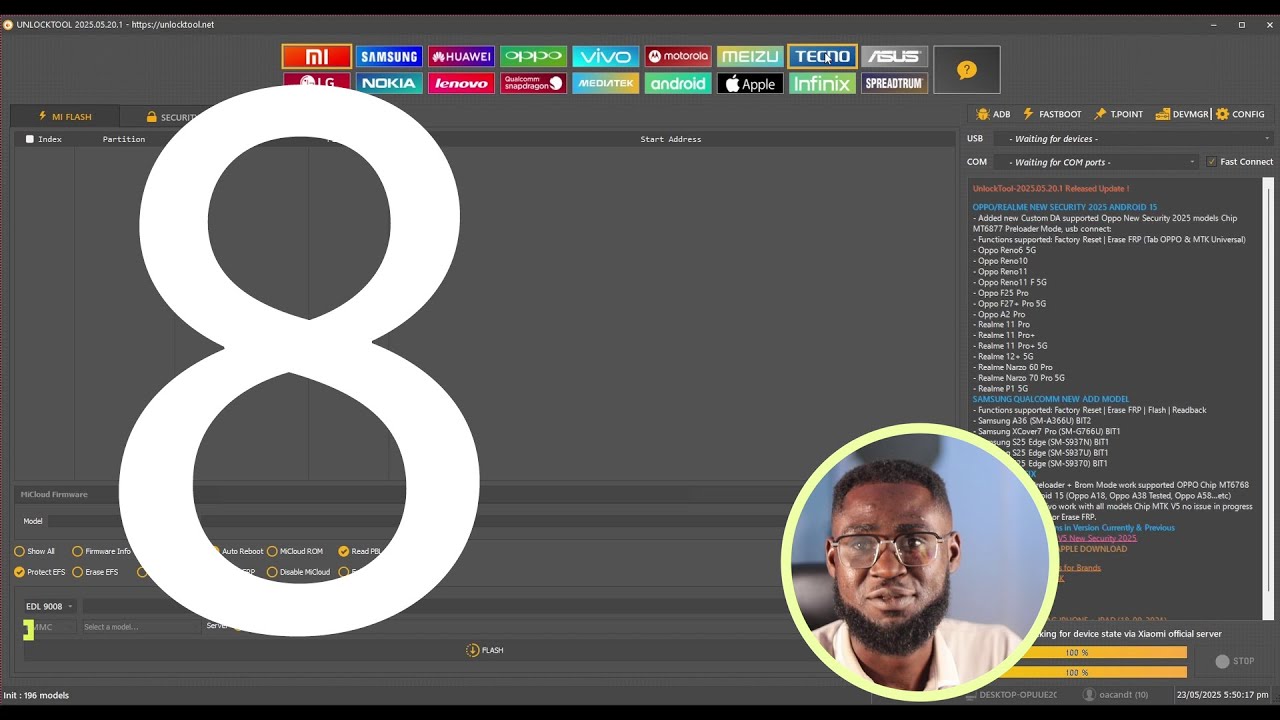1280x720 pixels.
Task: Select the Qualcomm Snapdragon logo
Action: click(533, 83)
